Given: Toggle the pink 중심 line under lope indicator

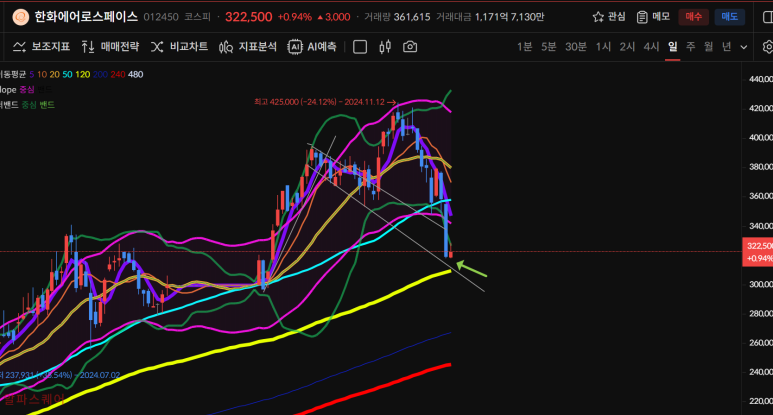Looking at the screenshot, I should point(27,90).
